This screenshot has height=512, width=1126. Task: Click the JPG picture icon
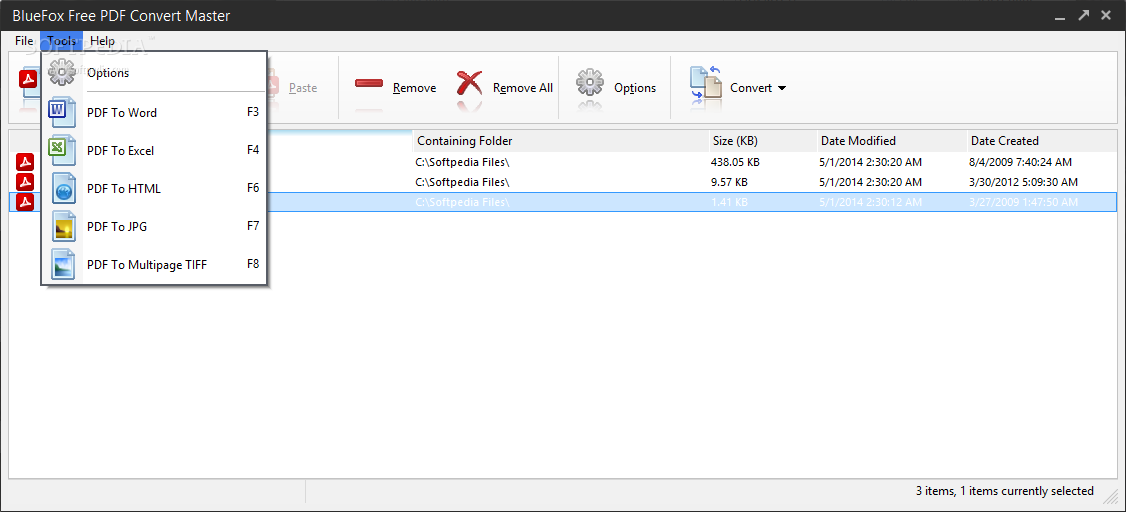pyautogui.click(x=62, y=227)
